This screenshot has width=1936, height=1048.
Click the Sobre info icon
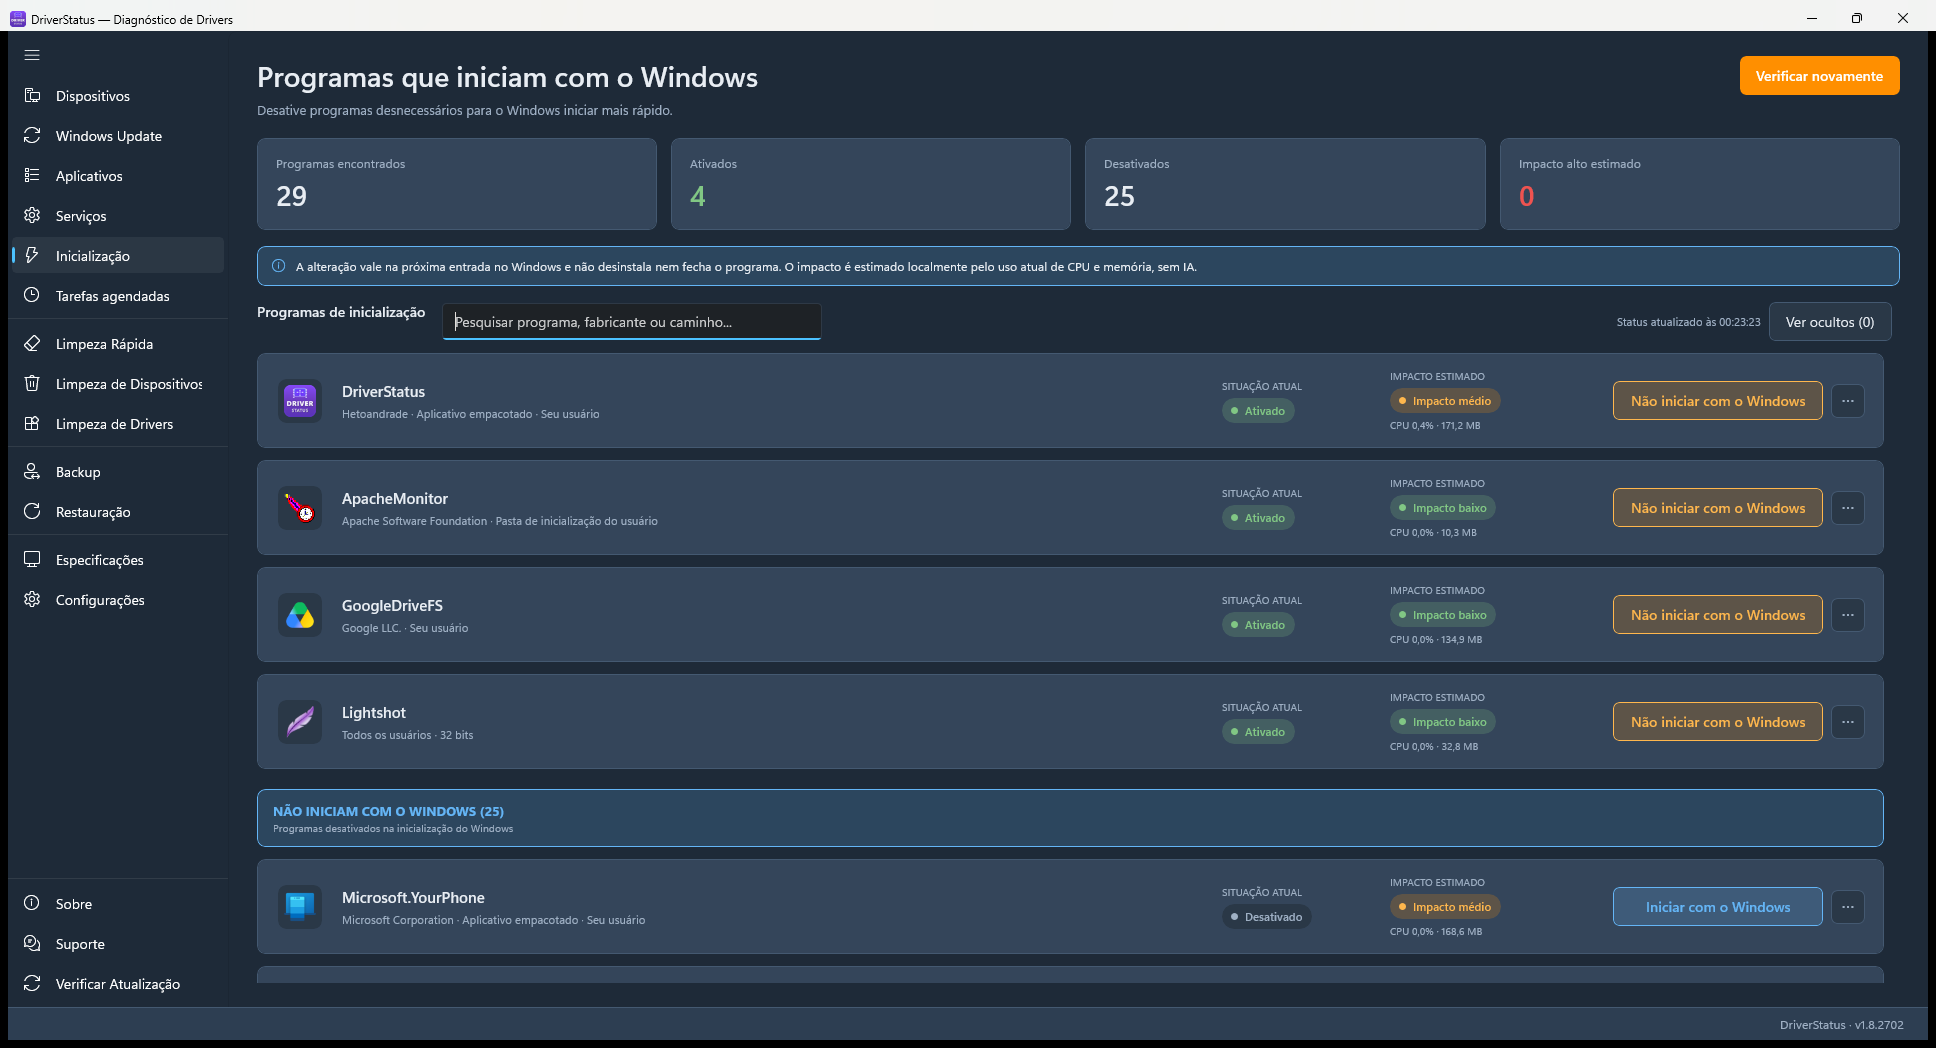coord(32,904)
